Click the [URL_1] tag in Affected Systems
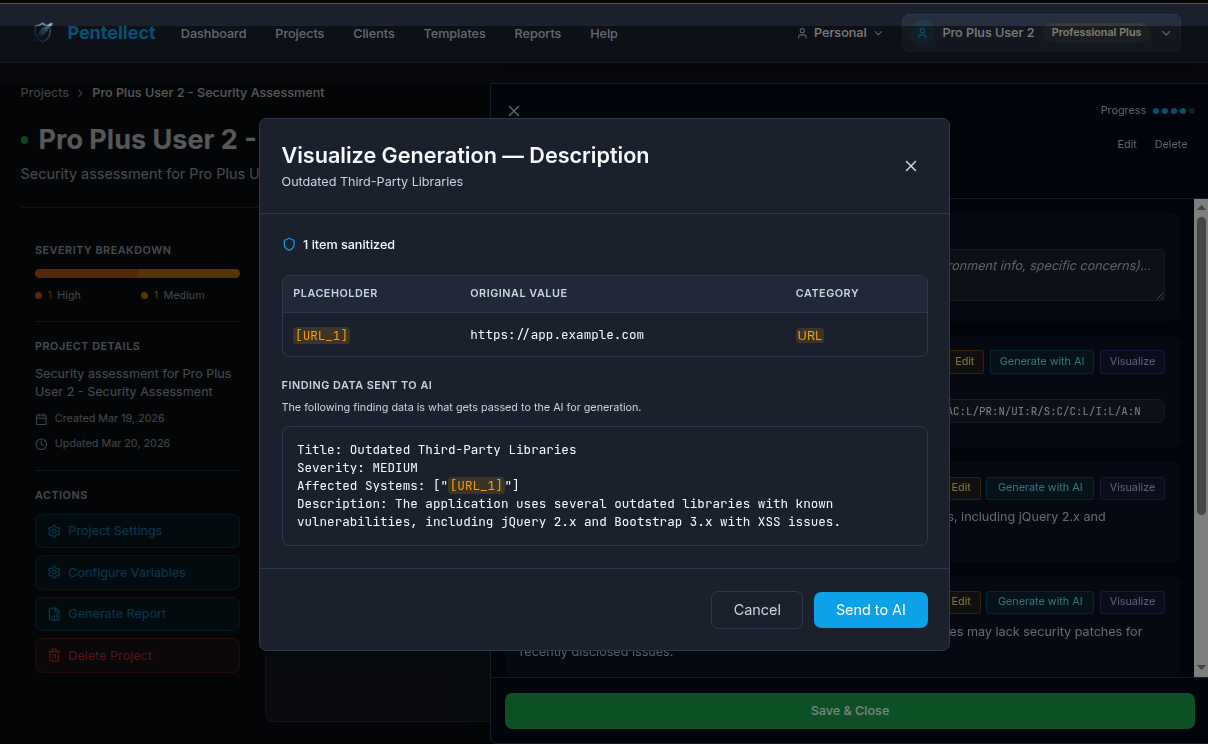Image resolution: width=1208 pixels, height=744 pixels. [x=476, y=485]
